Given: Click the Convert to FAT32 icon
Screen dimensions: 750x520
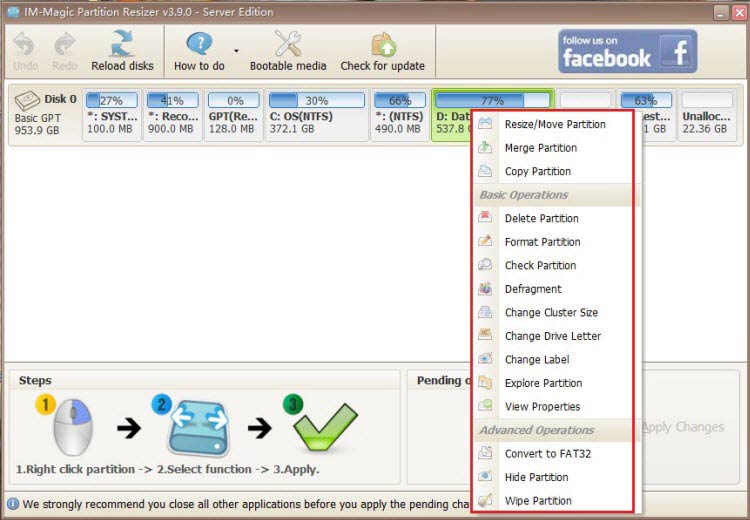Looking at the screenshot, I should point(485,453).
